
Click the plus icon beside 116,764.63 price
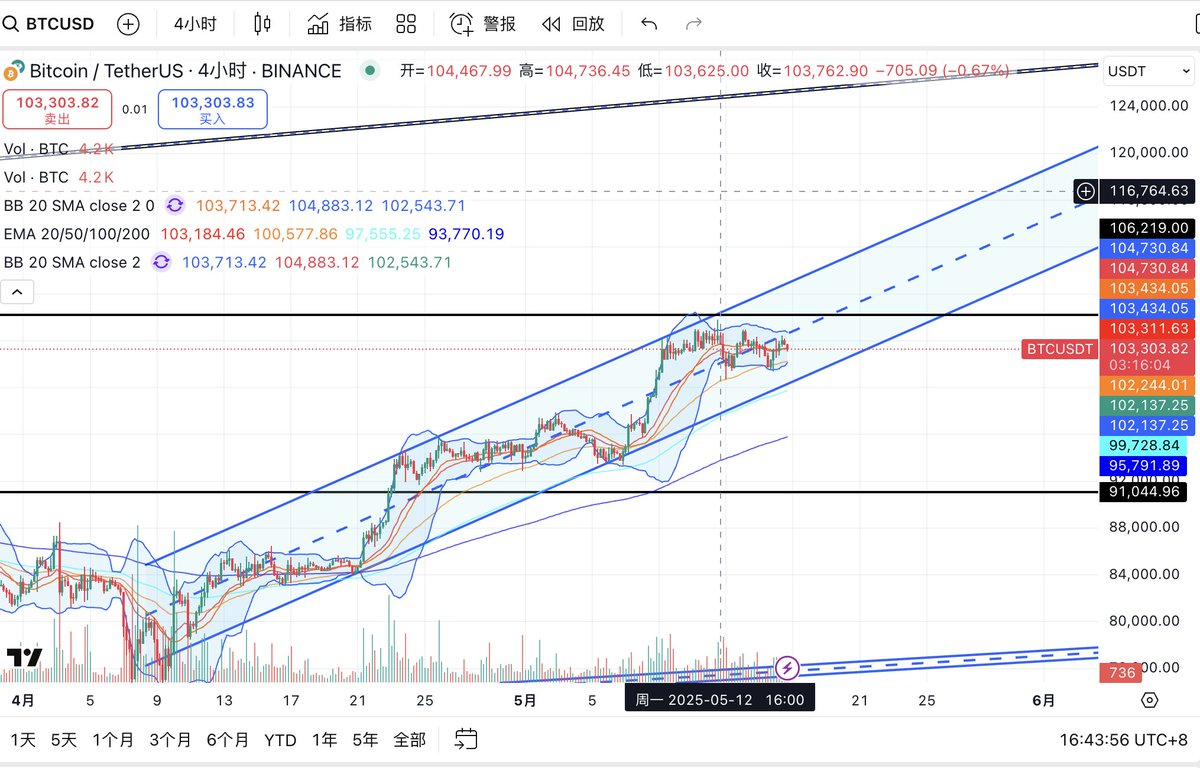tap(1086, 191)
